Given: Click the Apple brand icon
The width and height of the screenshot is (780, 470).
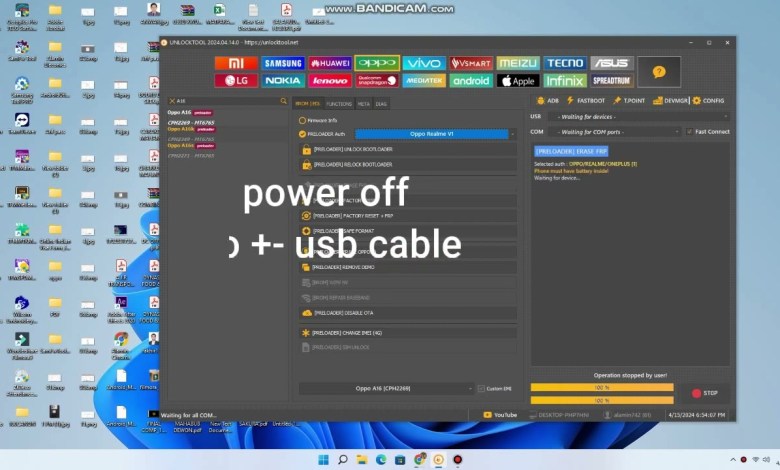Looking at the screenshot, I should 518,81.
